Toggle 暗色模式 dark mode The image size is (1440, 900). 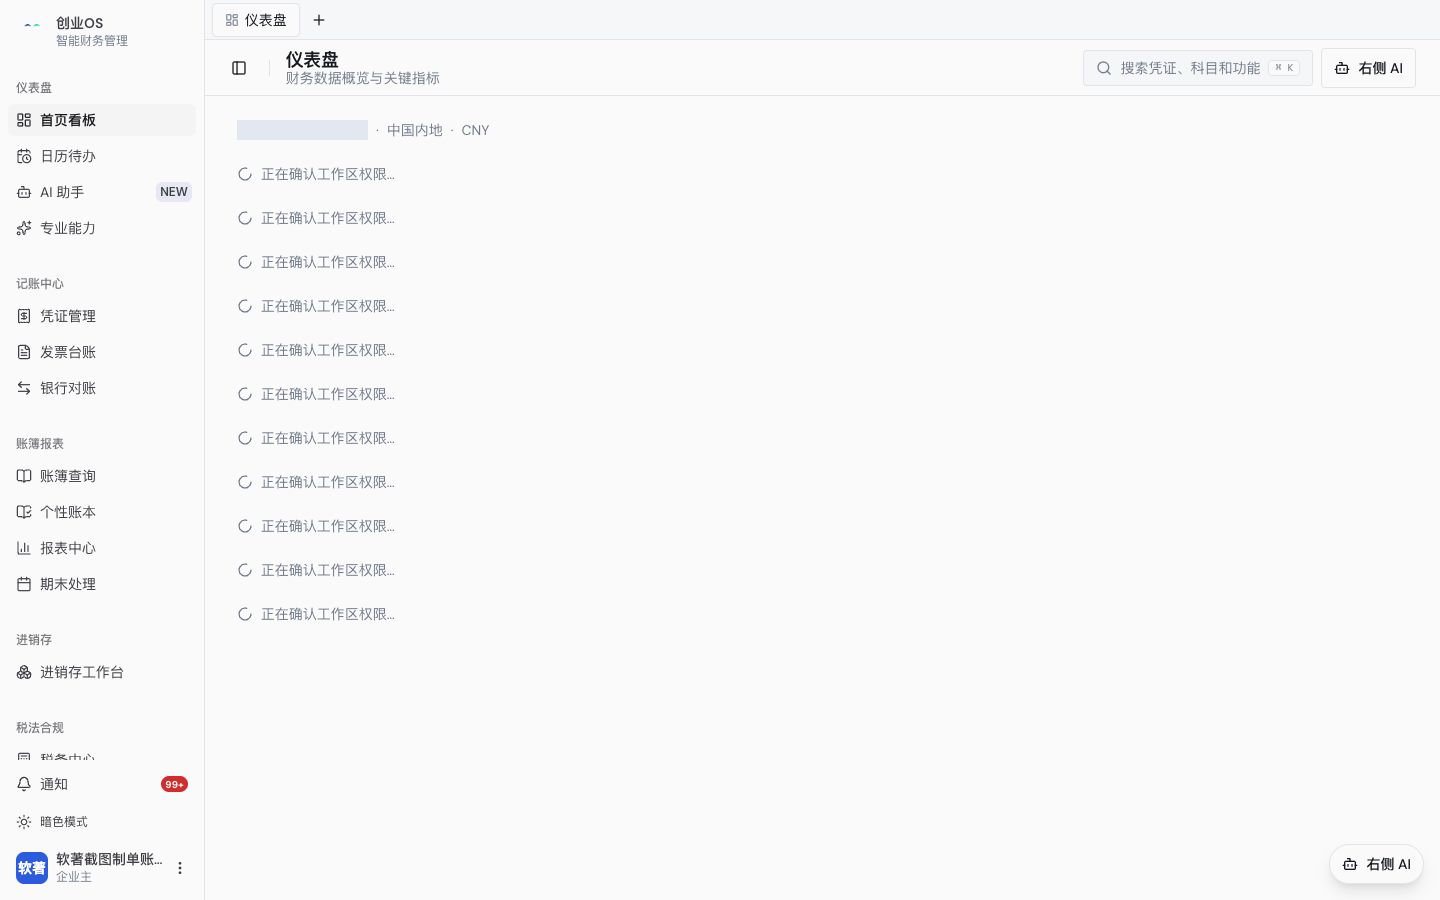pyautogui.click(x=102, y=822)
